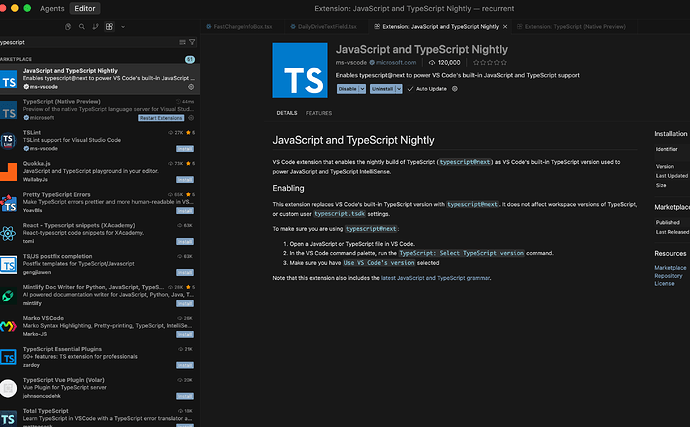Click the large TS extension logo
The height and width of the screenshot is (427, 690).
click(300, 70)
